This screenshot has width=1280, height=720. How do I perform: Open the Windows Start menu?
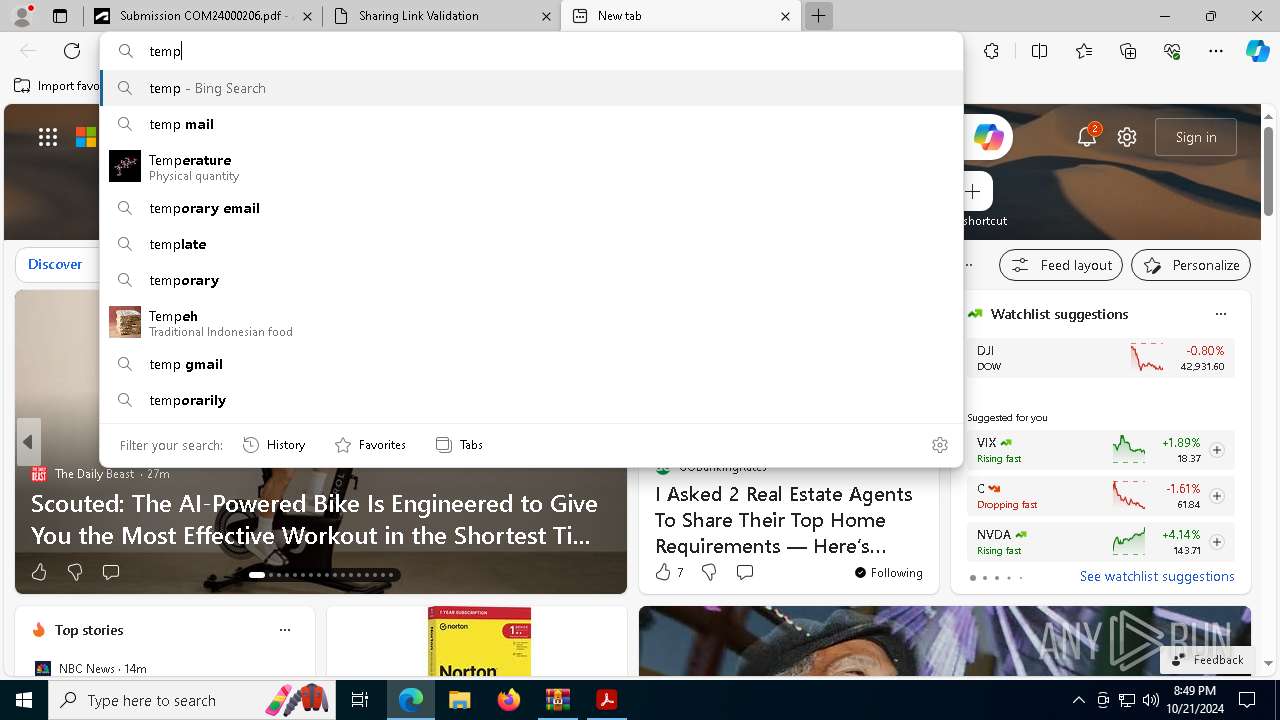pos(24,700)
